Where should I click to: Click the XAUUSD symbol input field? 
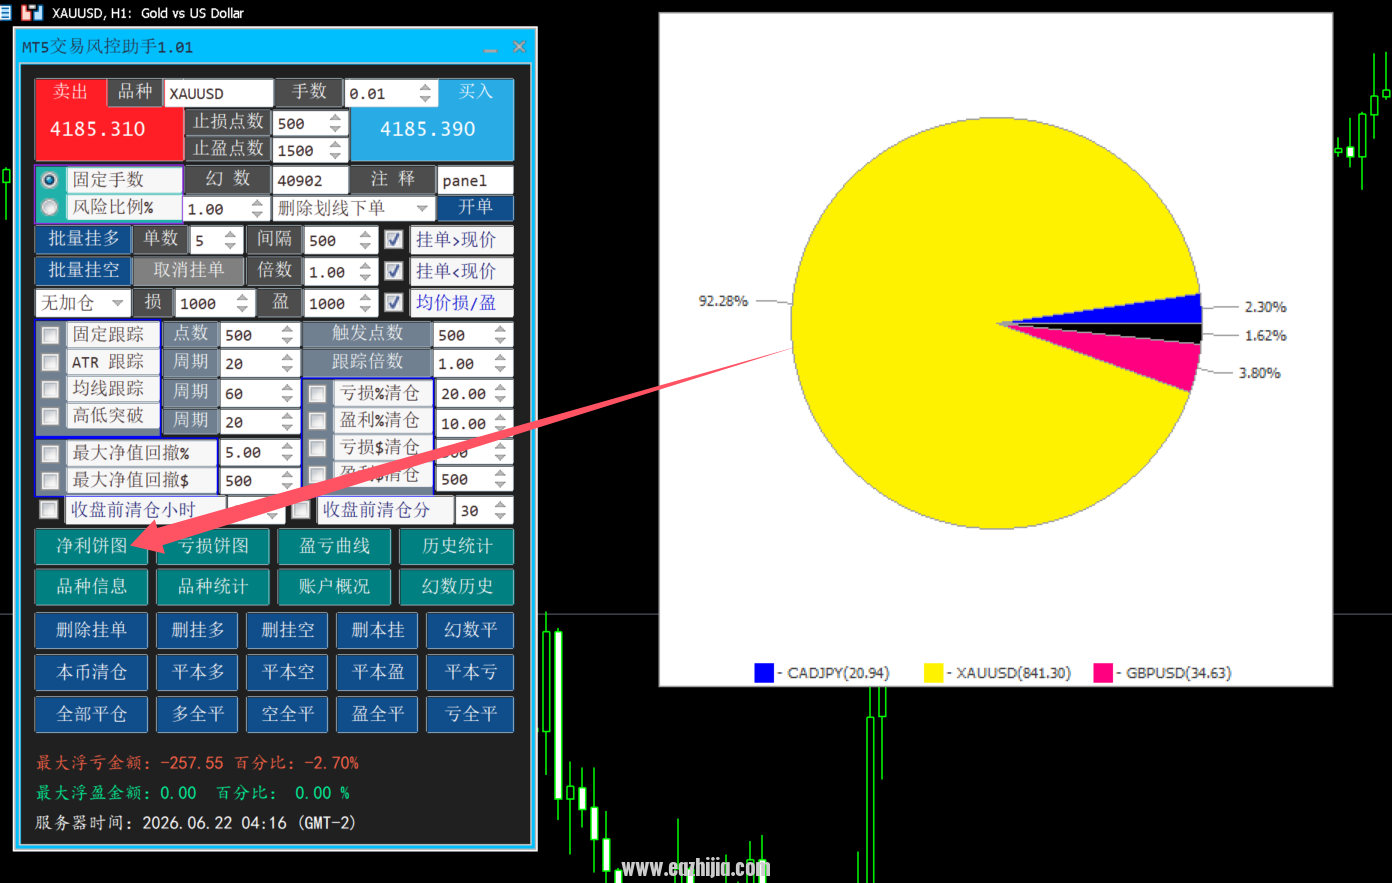(218, 93)
